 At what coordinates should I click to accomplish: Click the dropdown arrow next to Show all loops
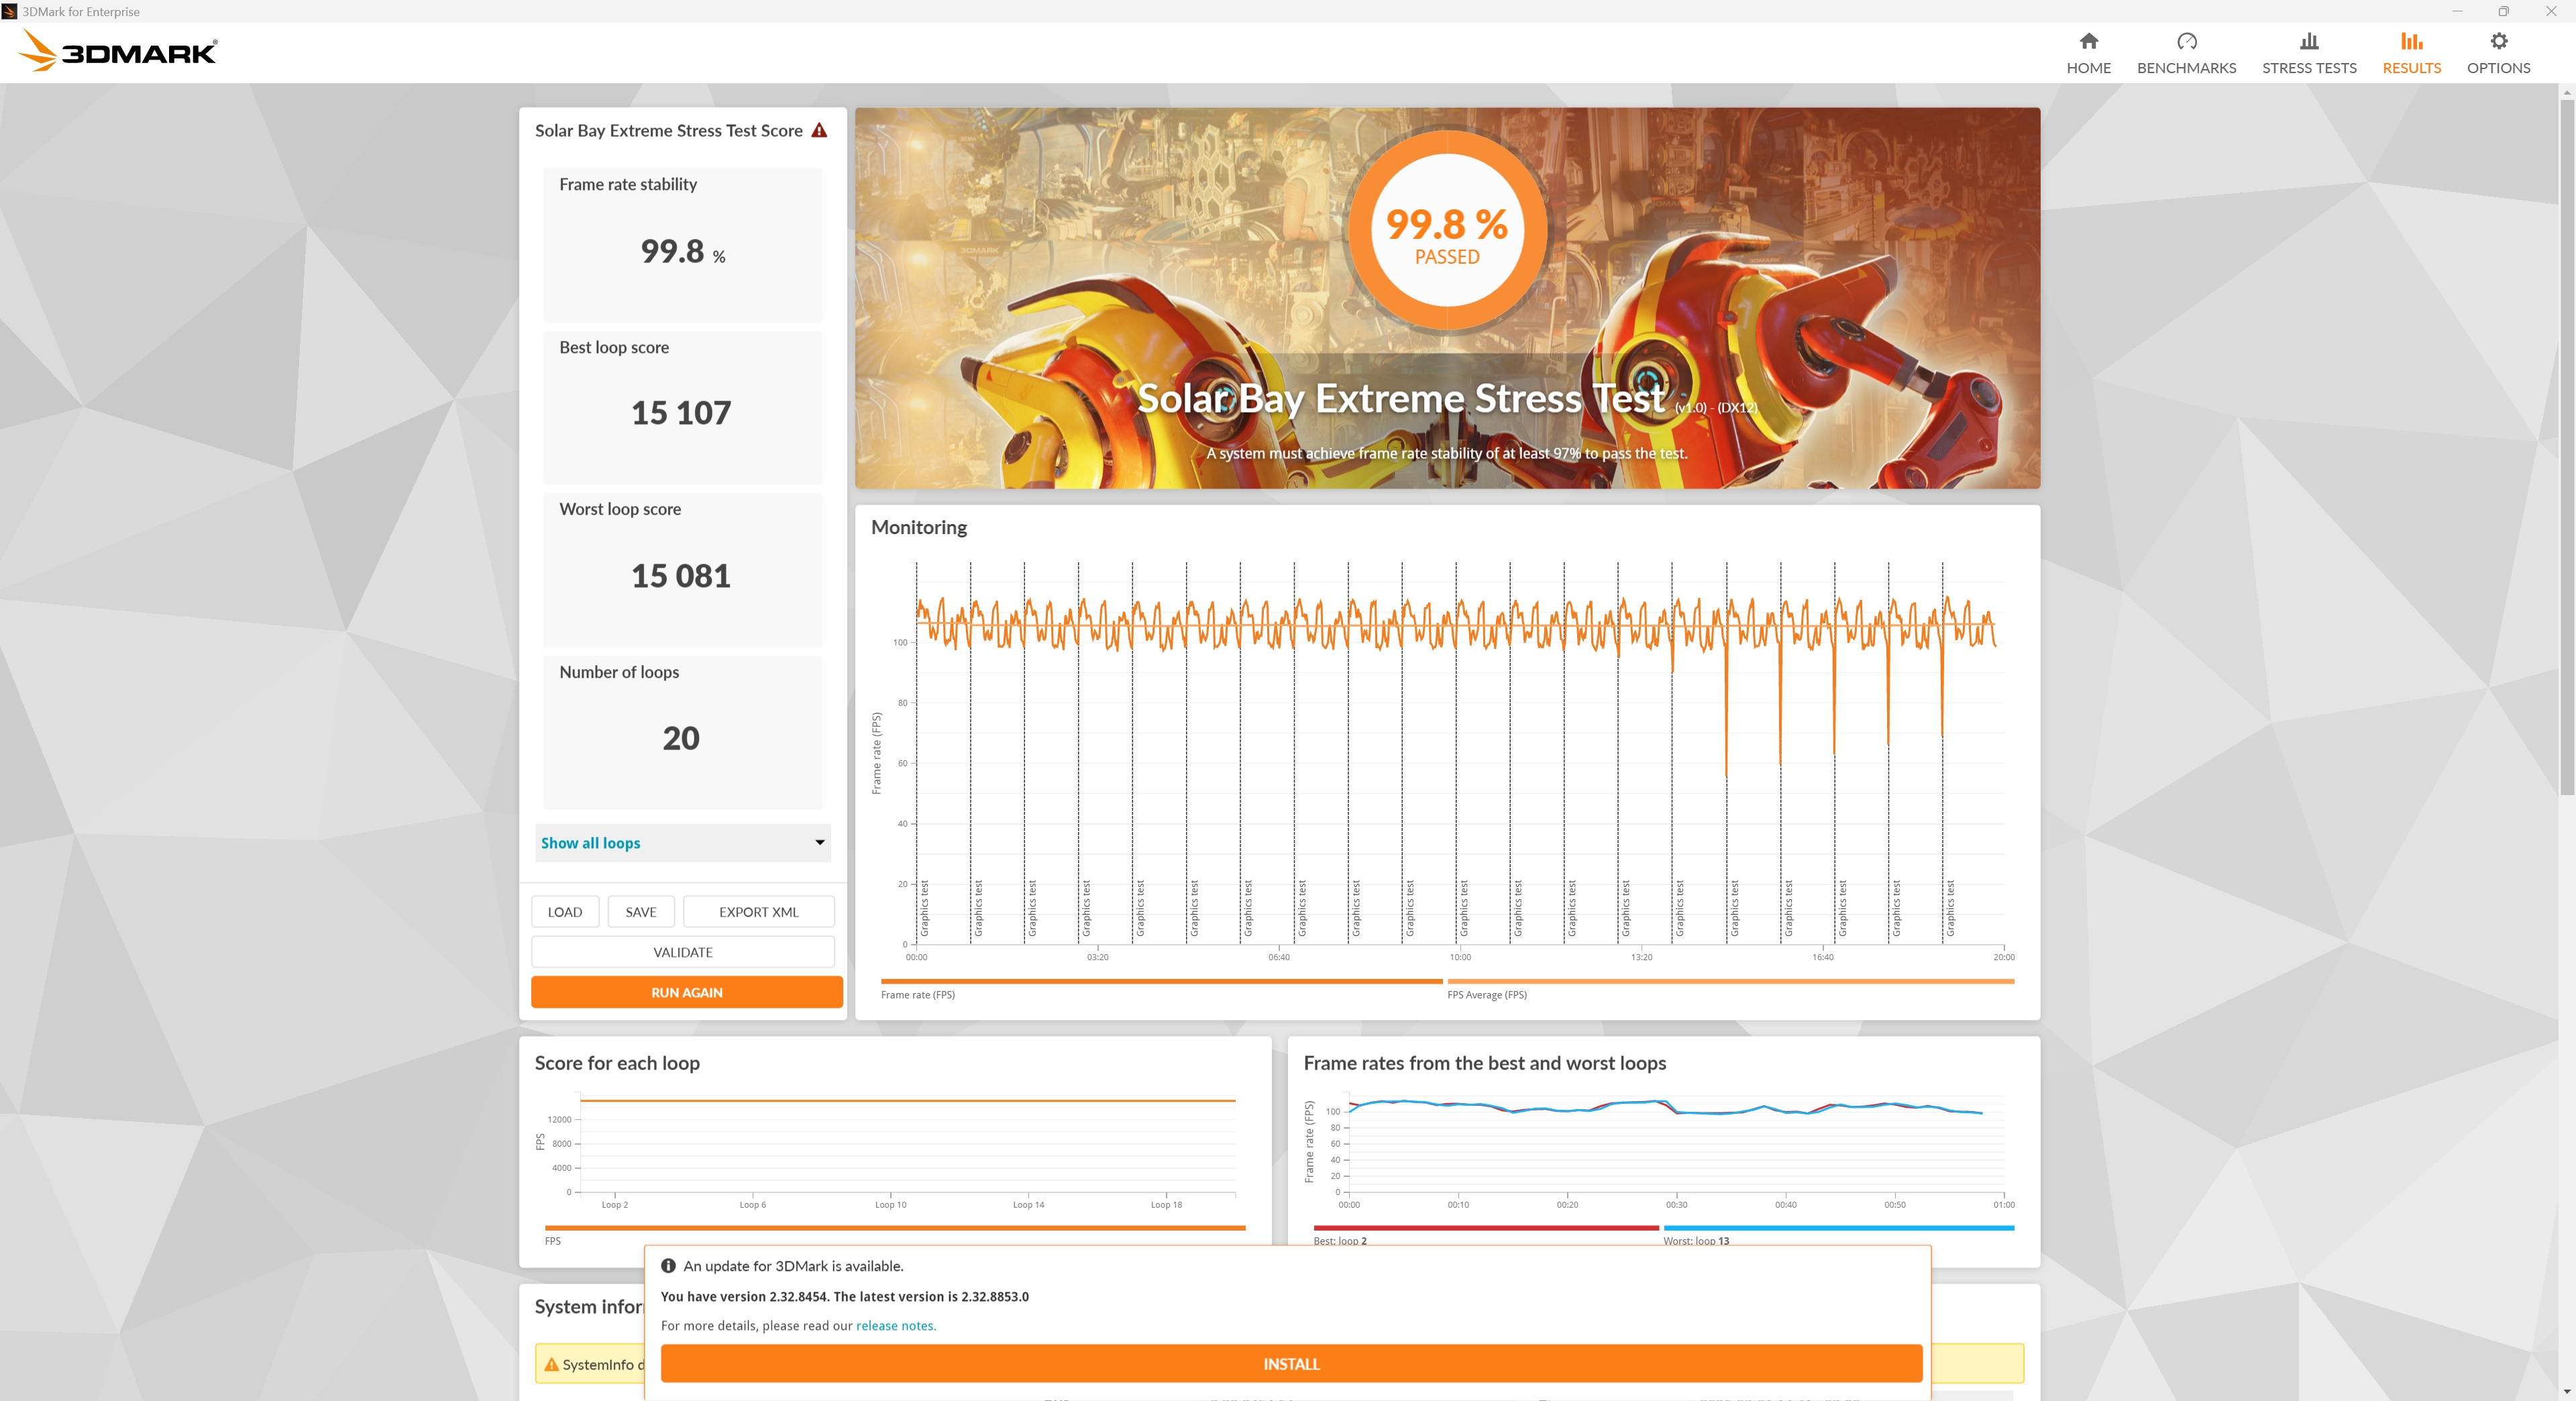coord(820,843)
